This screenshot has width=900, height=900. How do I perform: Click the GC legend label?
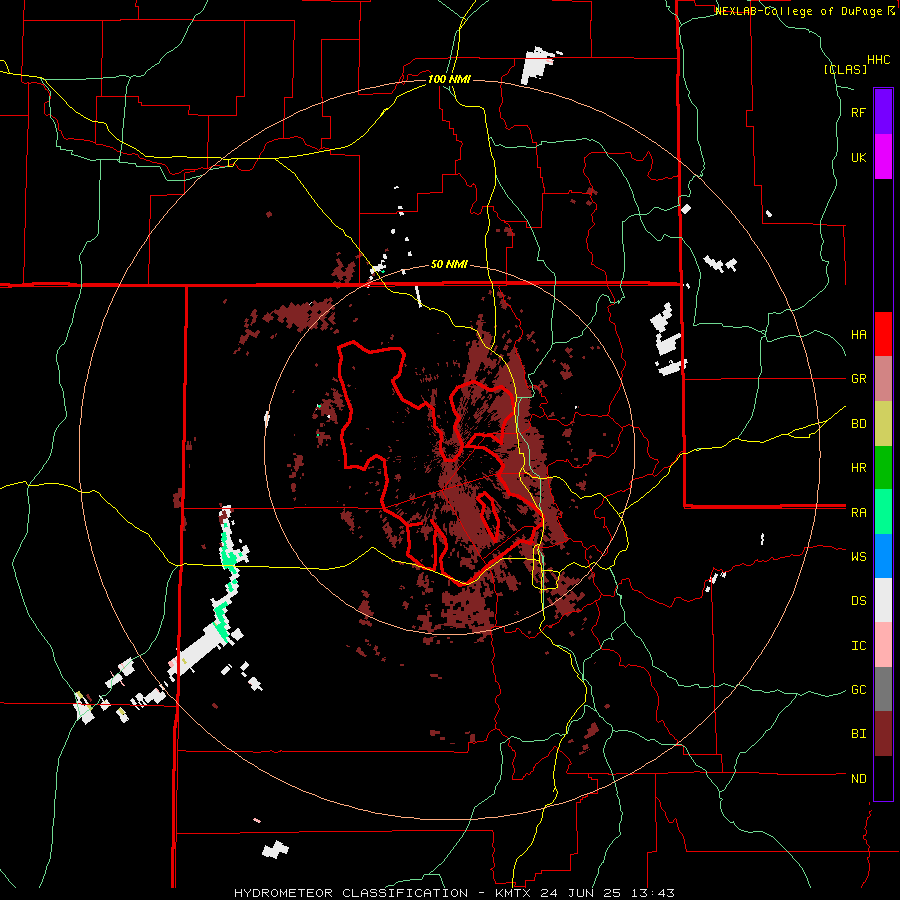tap(858, 690)
